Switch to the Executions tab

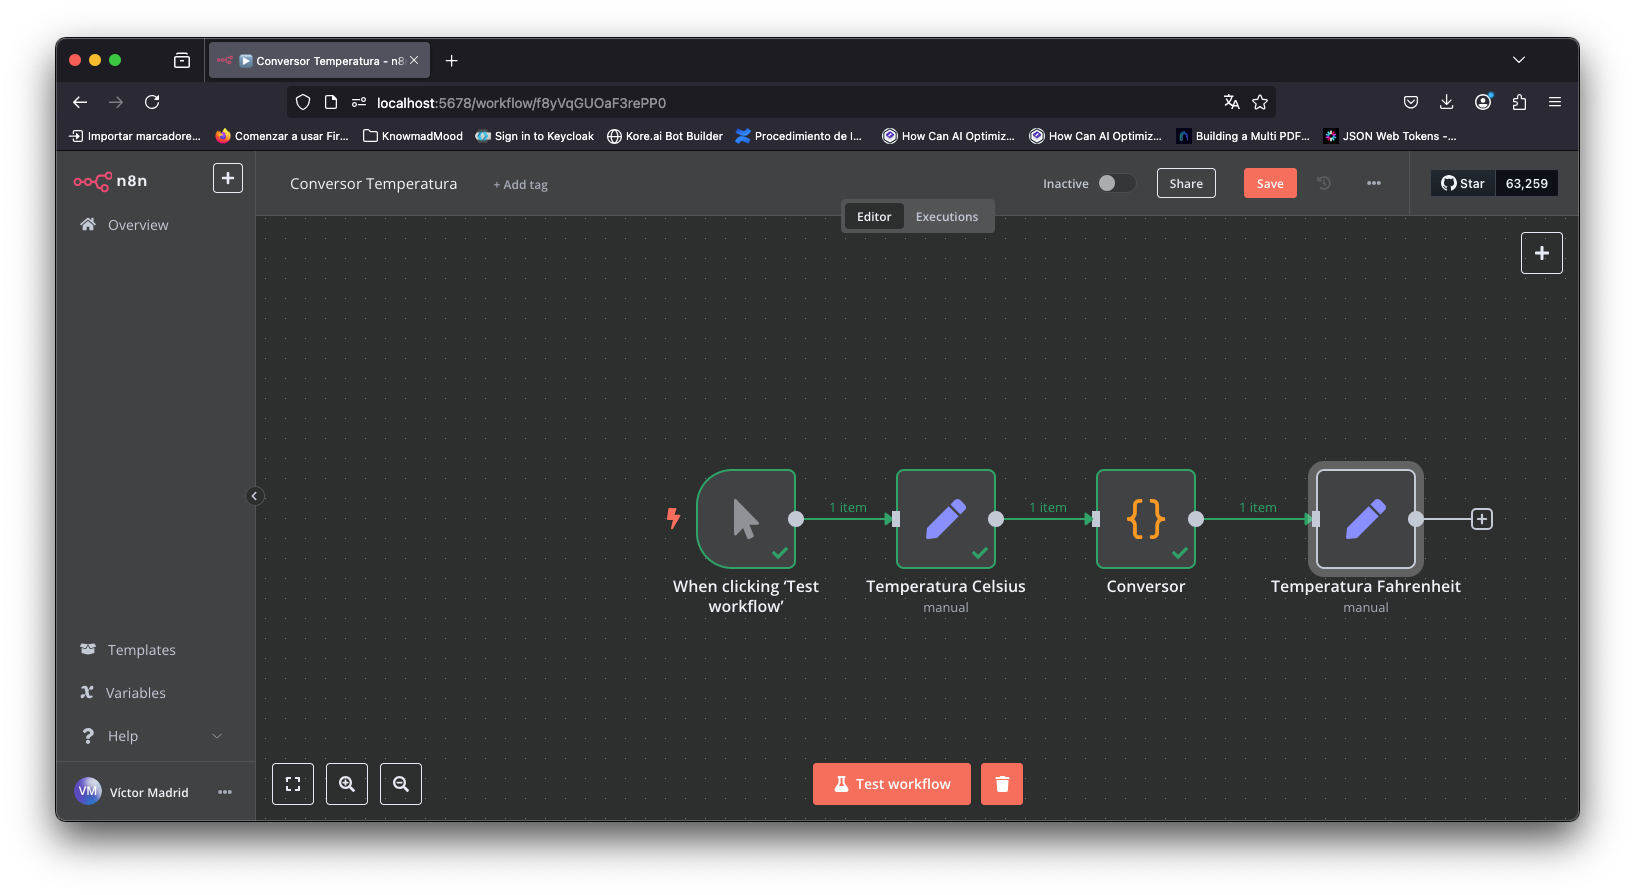click(947, 217)
